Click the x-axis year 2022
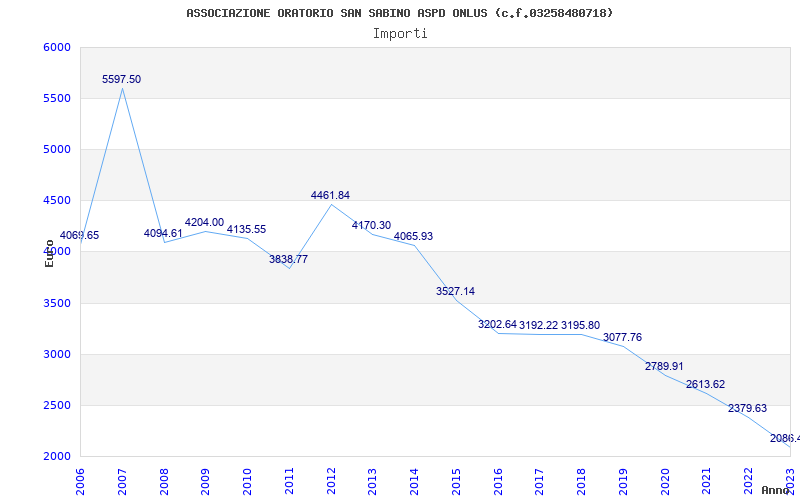The image size is (800, 500). (x=748, y=482)
